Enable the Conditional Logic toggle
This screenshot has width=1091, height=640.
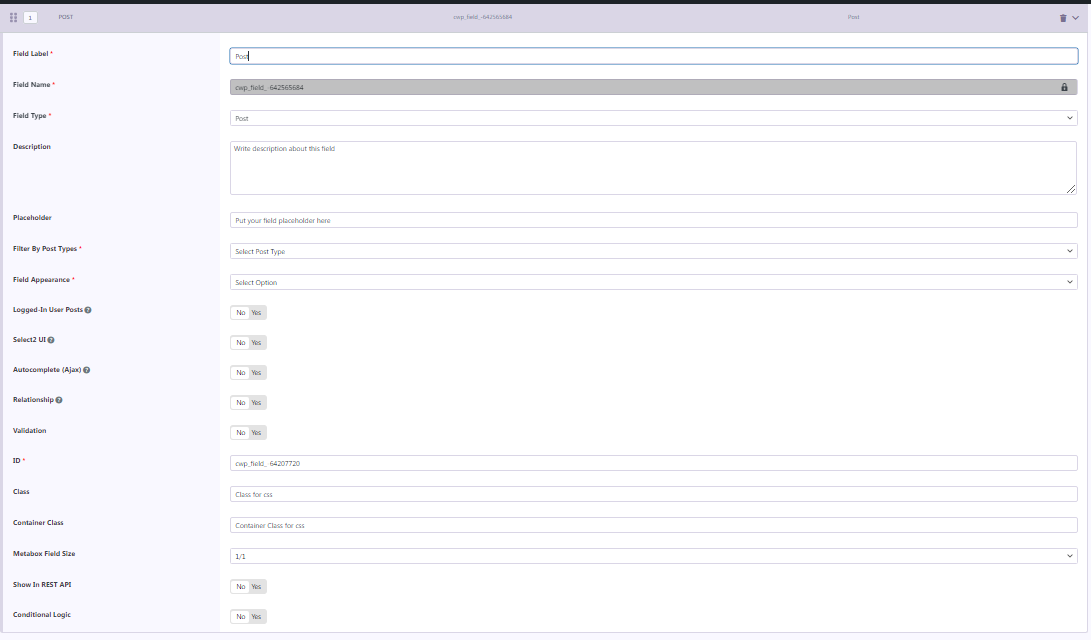click(248, 617)
